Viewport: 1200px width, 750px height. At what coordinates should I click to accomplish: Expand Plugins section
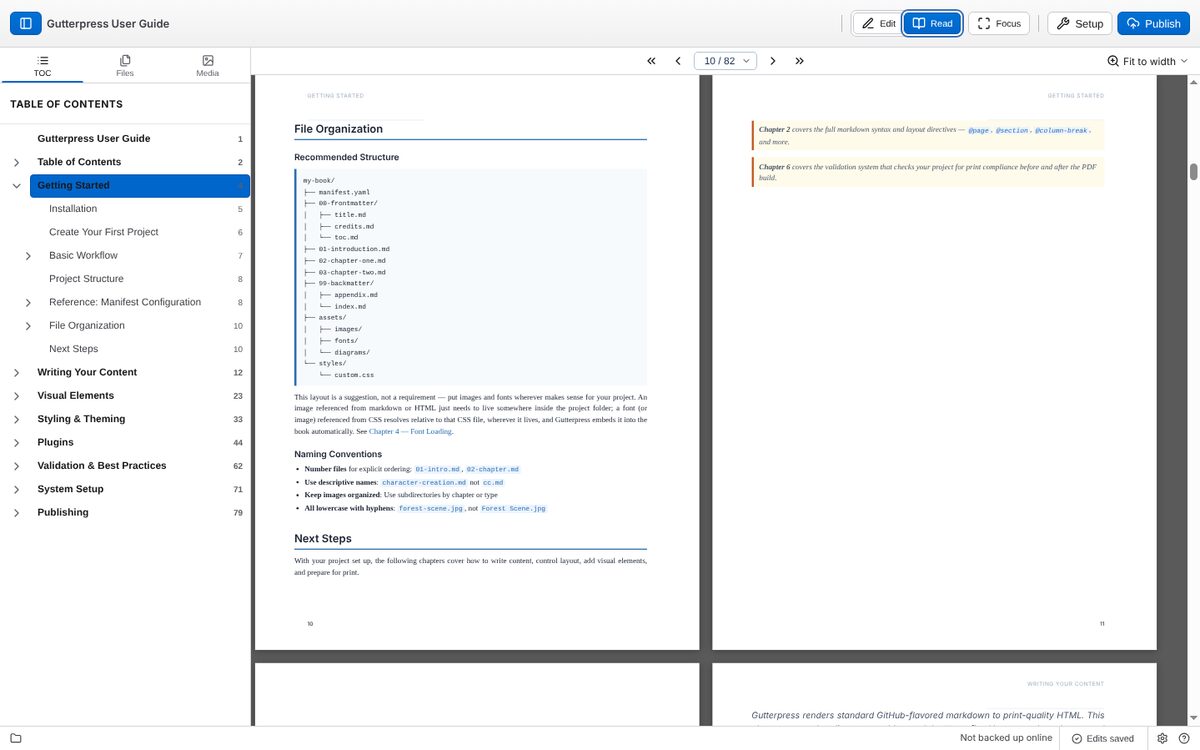click(x=16, y=442)
